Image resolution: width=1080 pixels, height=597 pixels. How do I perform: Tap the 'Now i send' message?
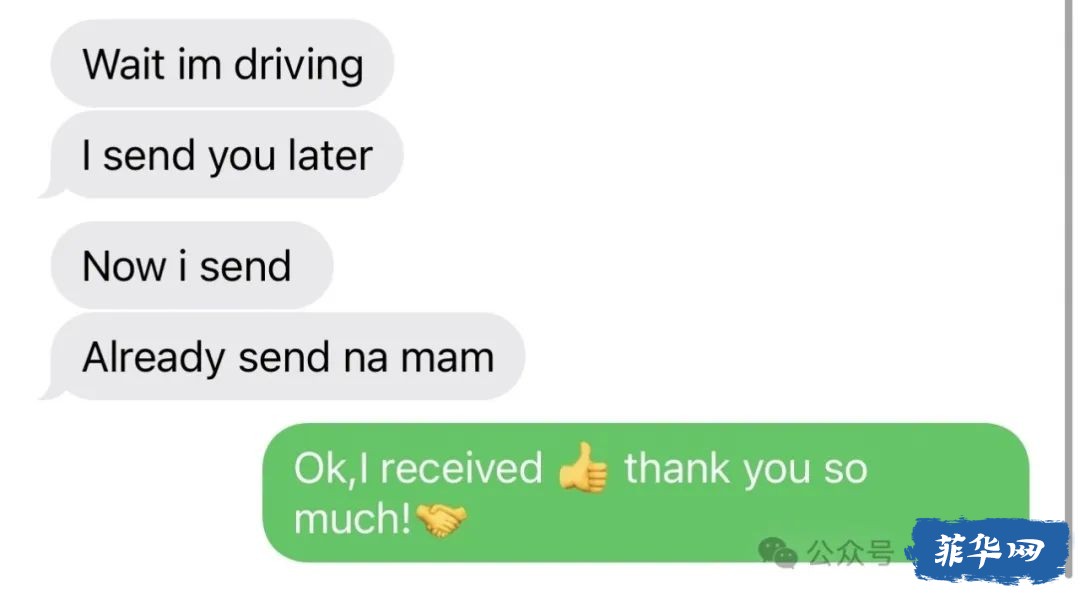click(191, 265)
